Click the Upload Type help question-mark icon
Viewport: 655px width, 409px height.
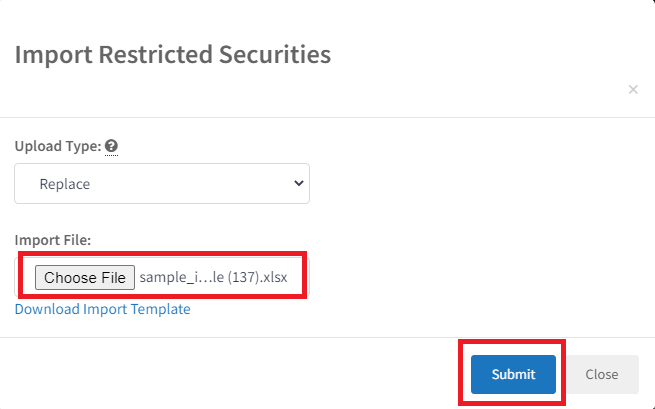click(x=111, y=146)
